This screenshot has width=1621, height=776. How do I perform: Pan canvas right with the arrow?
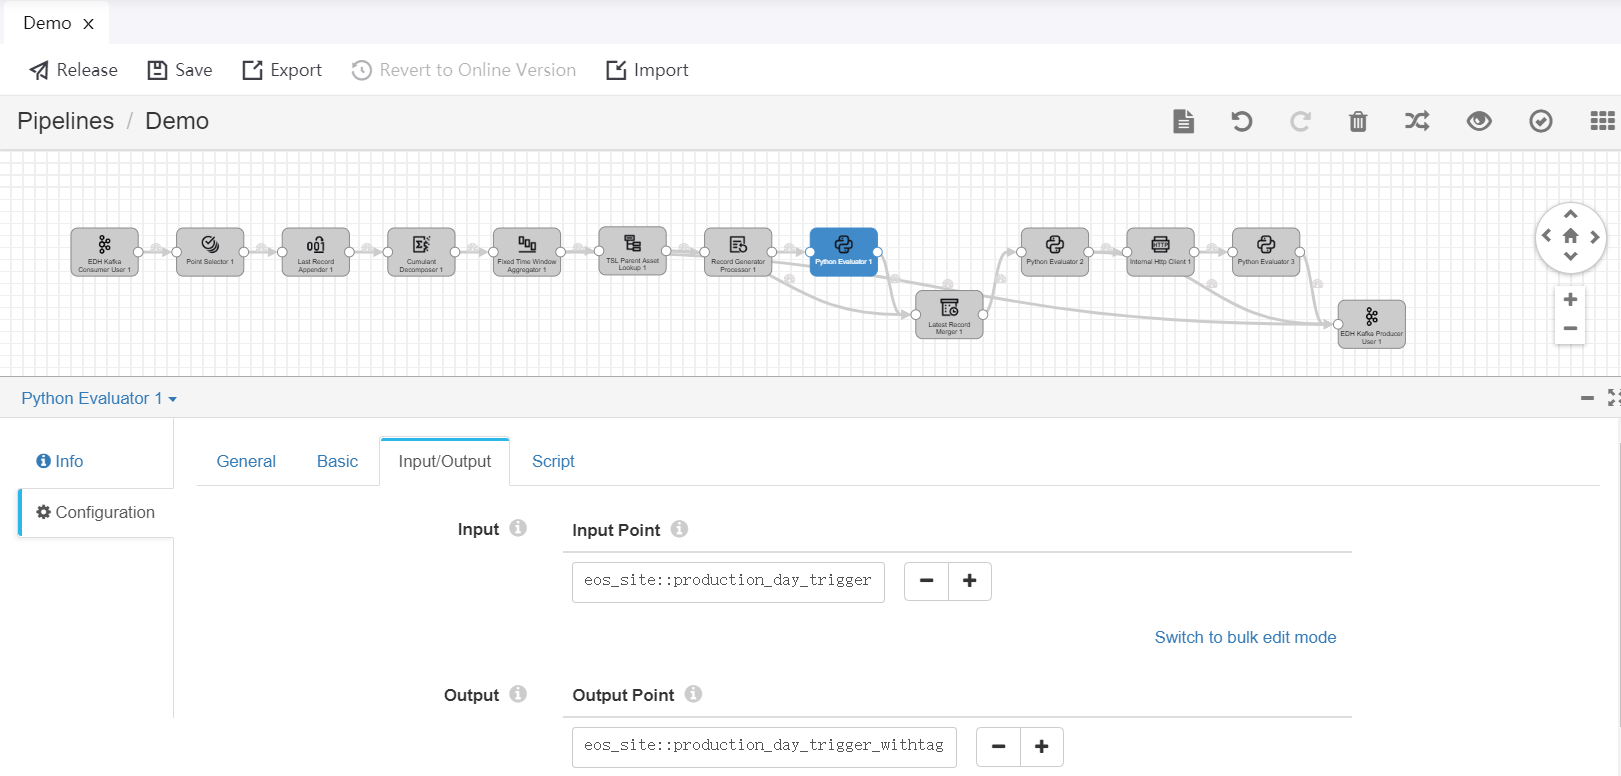1594,236
